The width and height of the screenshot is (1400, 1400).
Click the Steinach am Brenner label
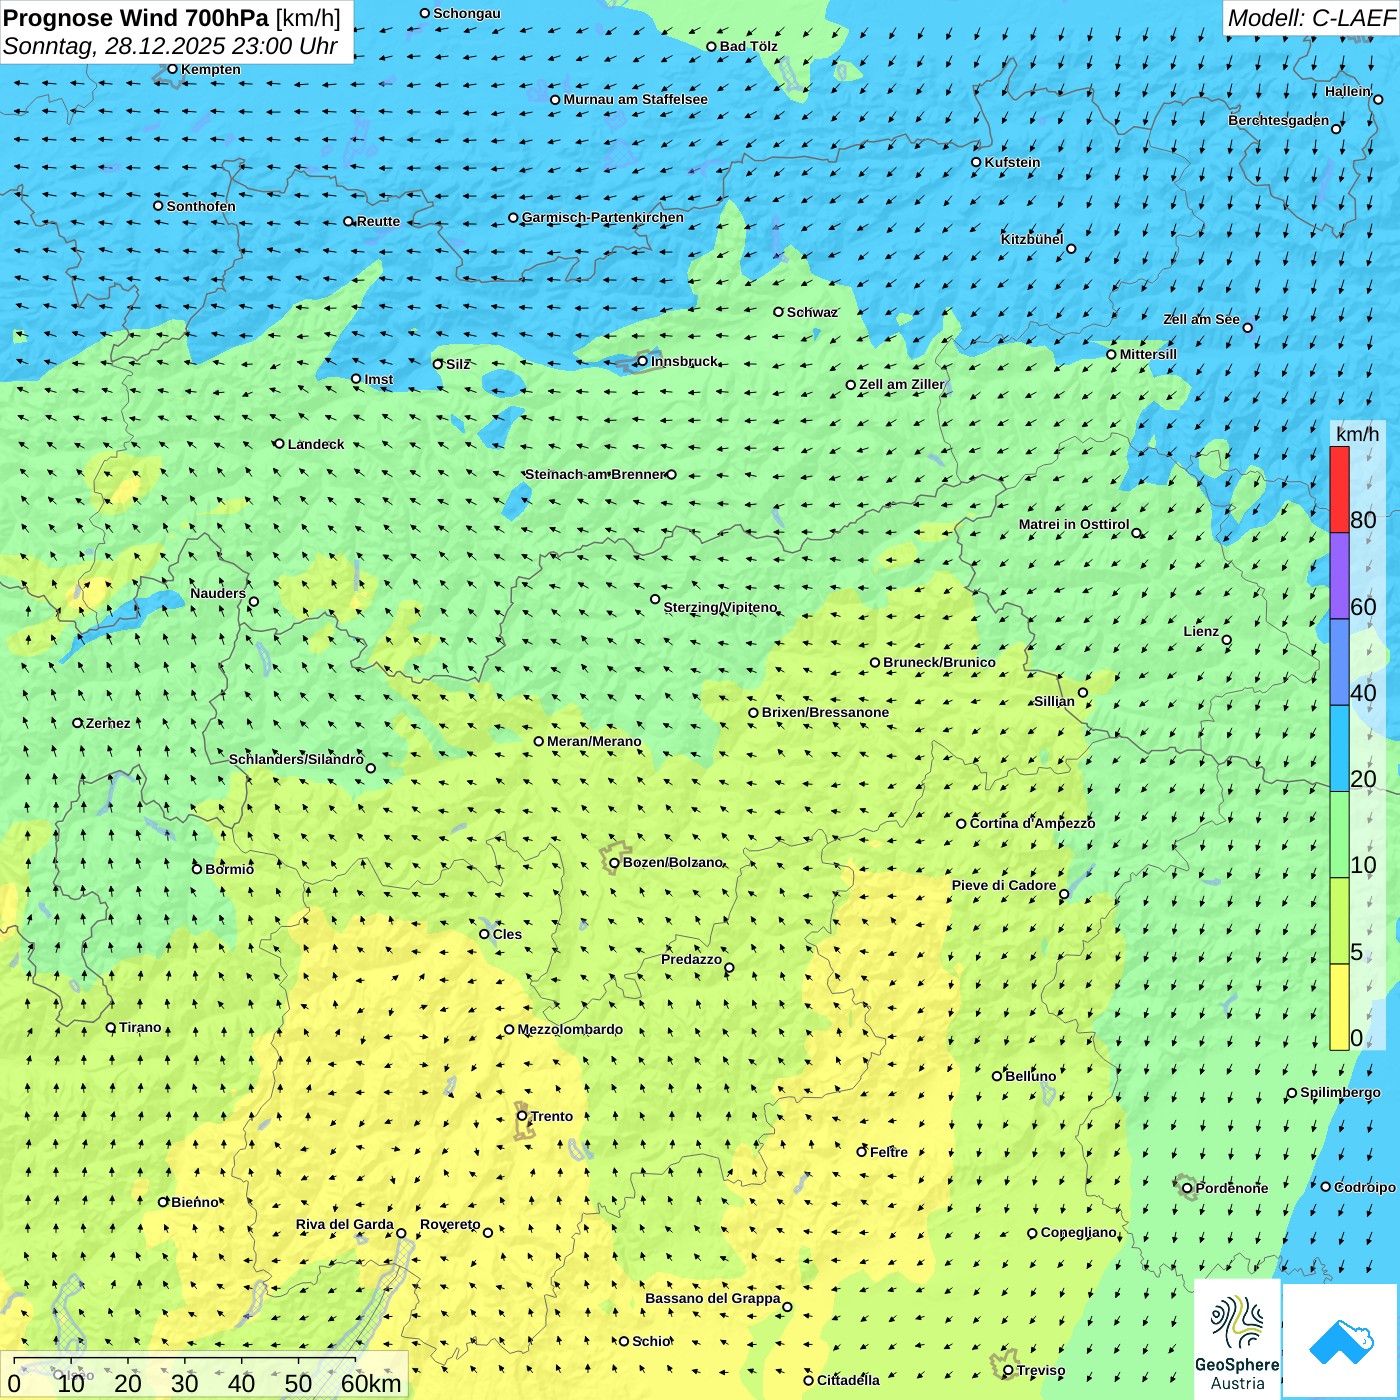(594, 474)
